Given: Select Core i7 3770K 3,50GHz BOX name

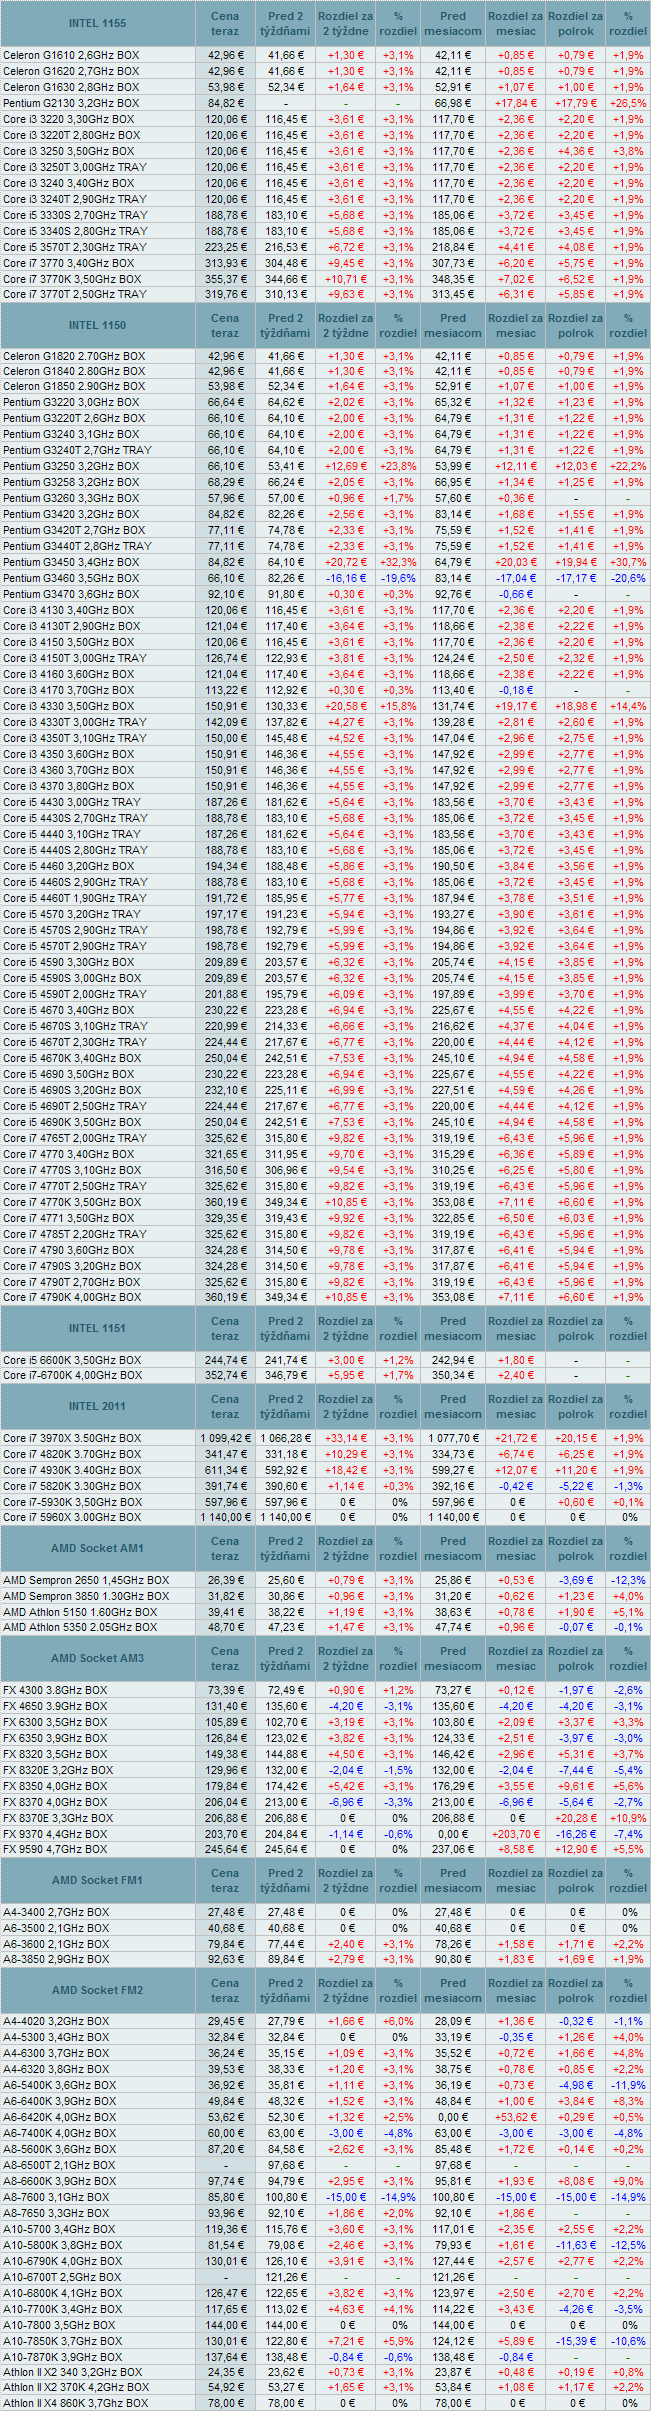Looking at the screenshot, I should coord(72,279).
